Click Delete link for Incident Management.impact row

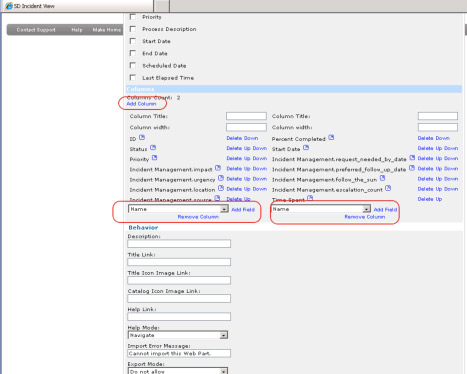coord(234,169)
